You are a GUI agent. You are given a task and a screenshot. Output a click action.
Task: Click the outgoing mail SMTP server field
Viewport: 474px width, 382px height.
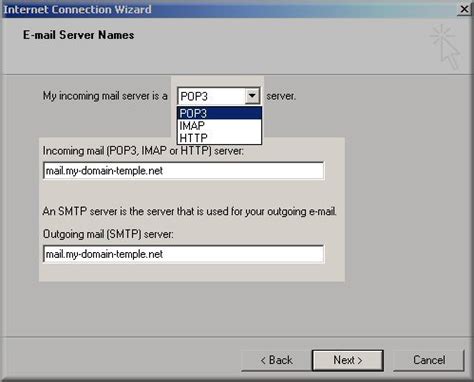[183, 254]
